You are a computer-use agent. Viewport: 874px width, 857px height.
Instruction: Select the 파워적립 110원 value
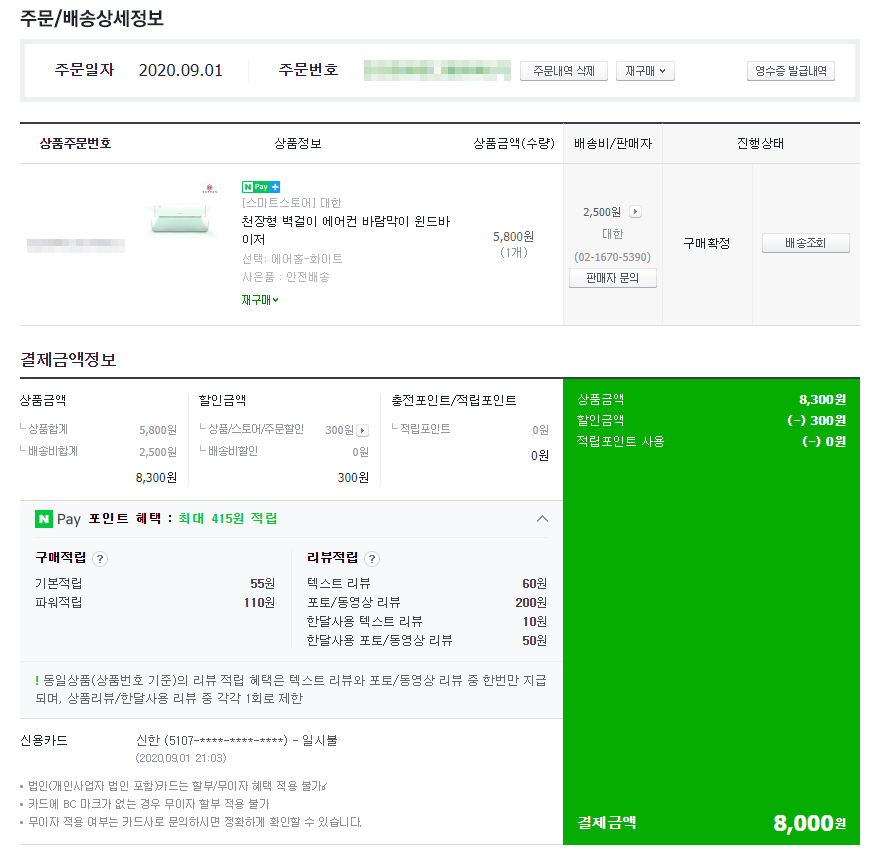tap(259, 602)
